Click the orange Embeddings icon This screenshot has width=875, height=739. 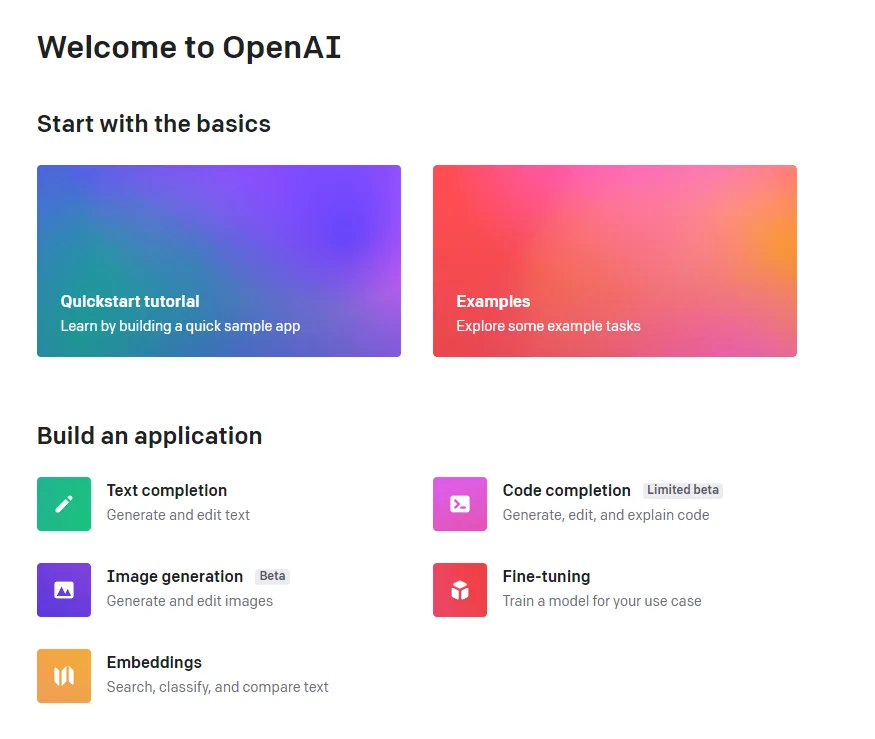(x=64, y=676)
